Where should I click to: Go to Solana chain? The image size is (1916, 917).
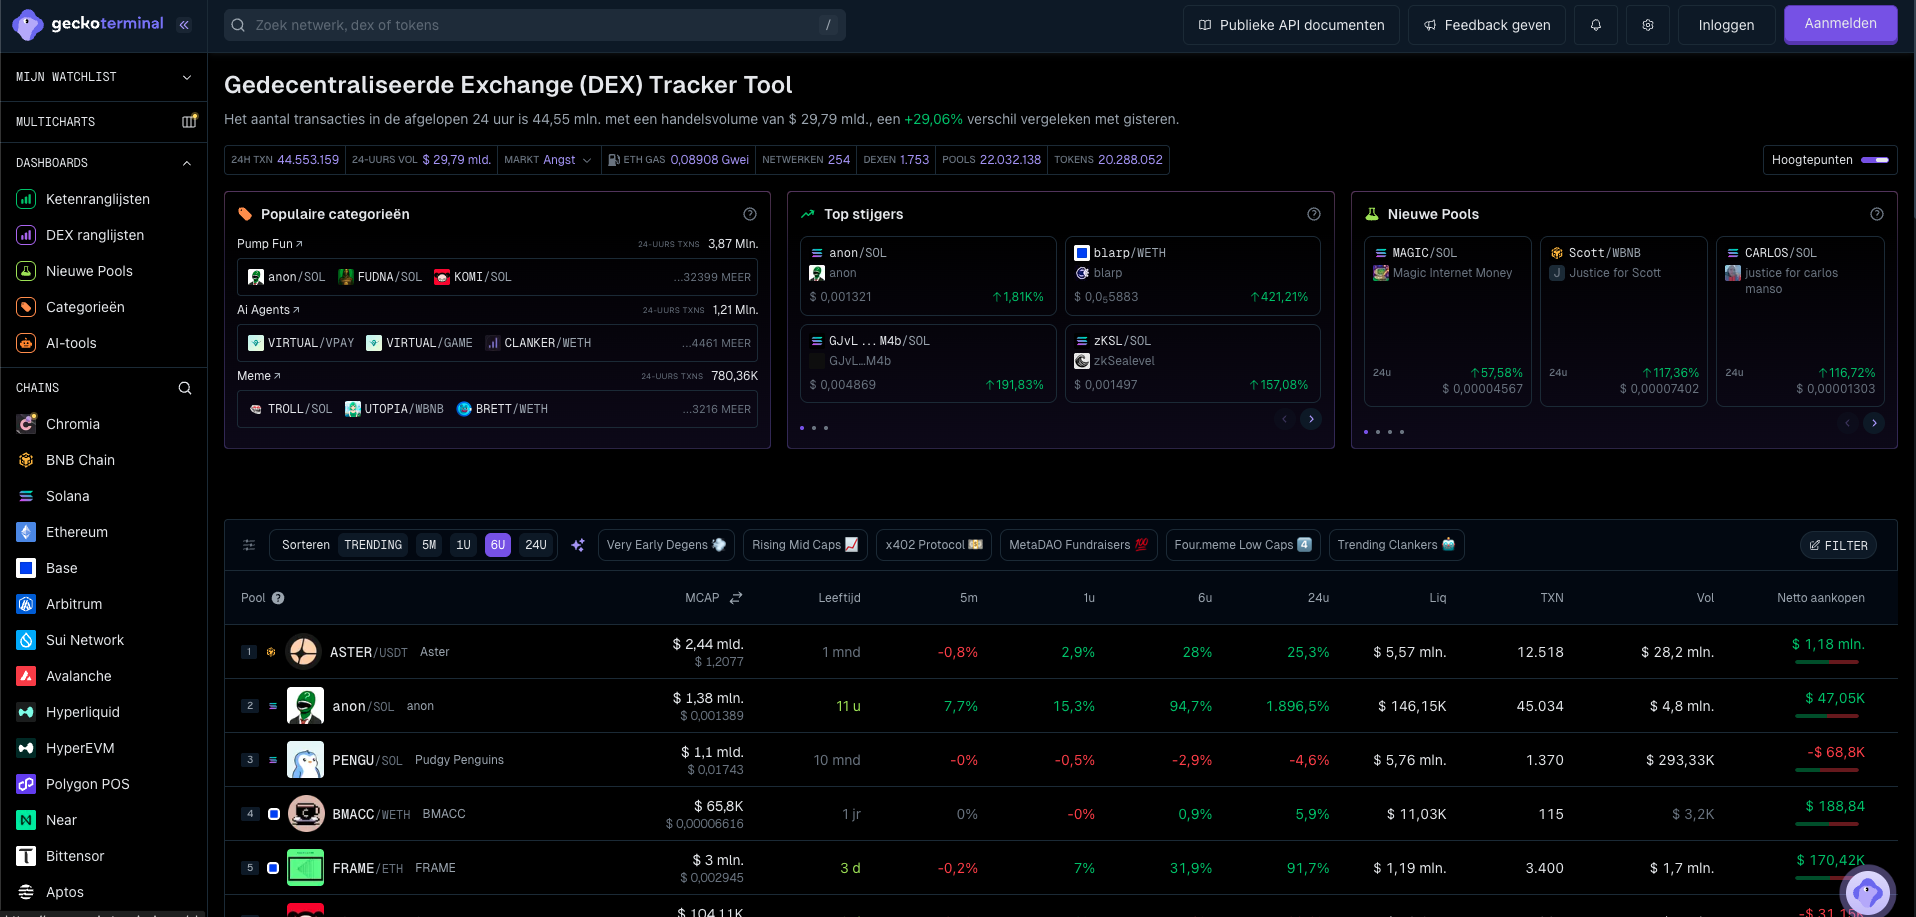67,496
